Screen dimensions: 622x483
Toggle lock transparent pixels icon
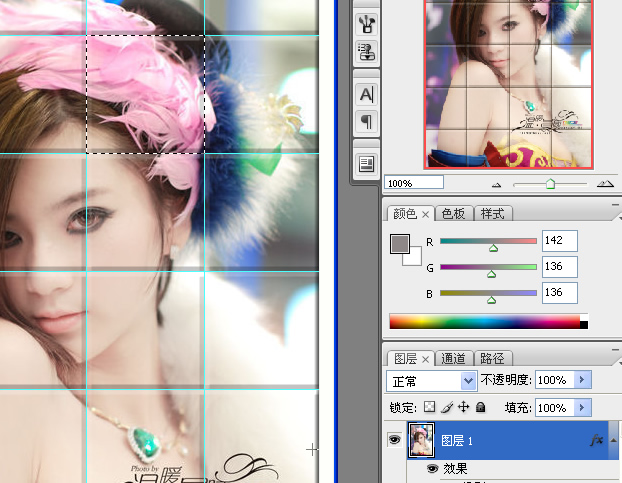point(430,407)
